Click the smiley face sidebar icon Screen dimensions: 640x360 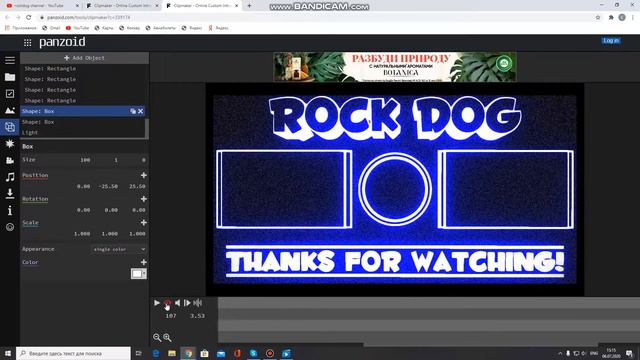pyautogui.click(x=10, y=227)
